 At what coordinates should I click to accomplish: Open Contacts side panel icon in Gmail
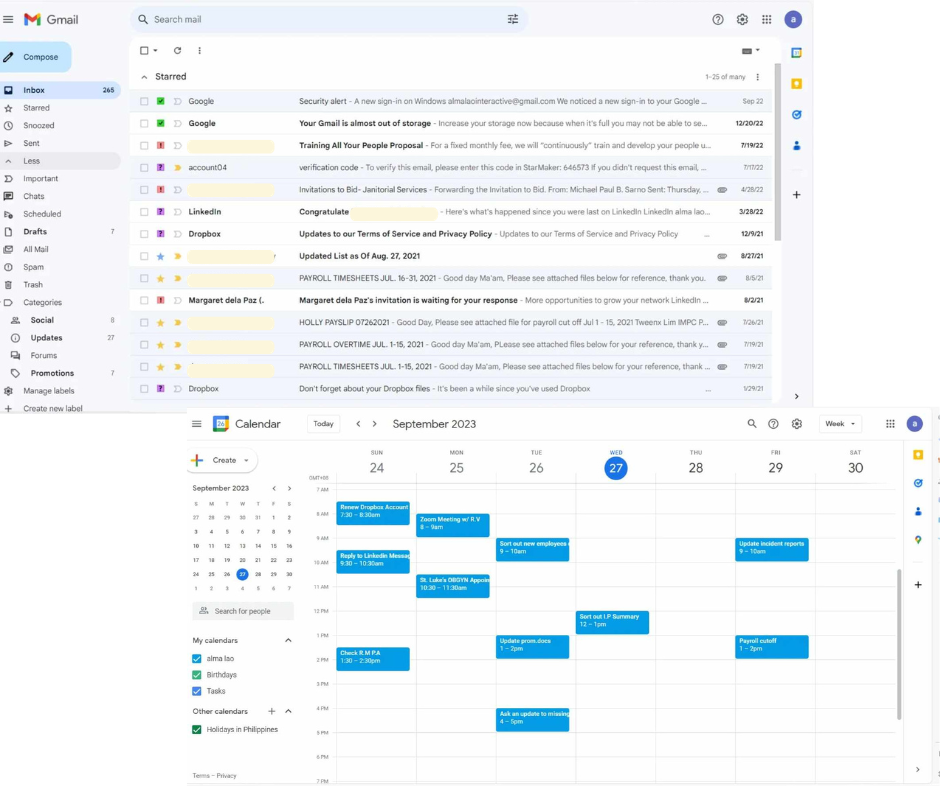click(796, 145)
